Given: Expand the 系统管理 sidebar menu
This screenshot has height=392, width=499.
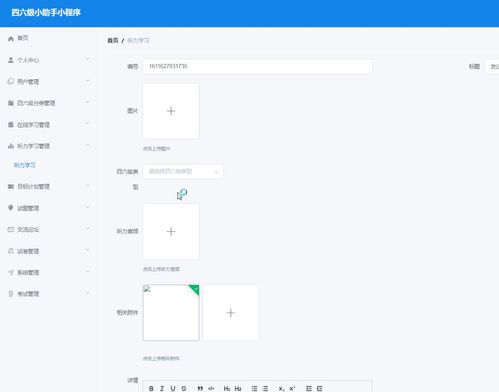Looking at the screenshot, I should (49, 272).
